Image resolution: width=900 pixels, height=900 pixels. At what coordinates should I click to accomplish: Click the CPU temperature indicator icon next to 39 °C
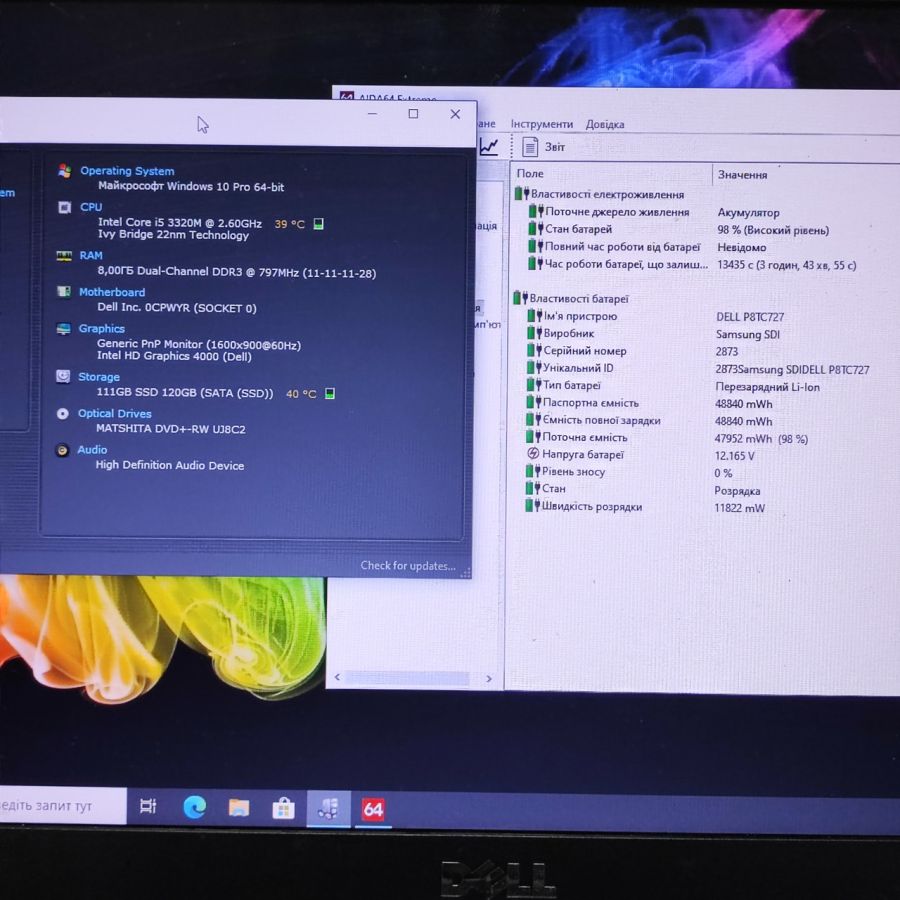[319, 224]
